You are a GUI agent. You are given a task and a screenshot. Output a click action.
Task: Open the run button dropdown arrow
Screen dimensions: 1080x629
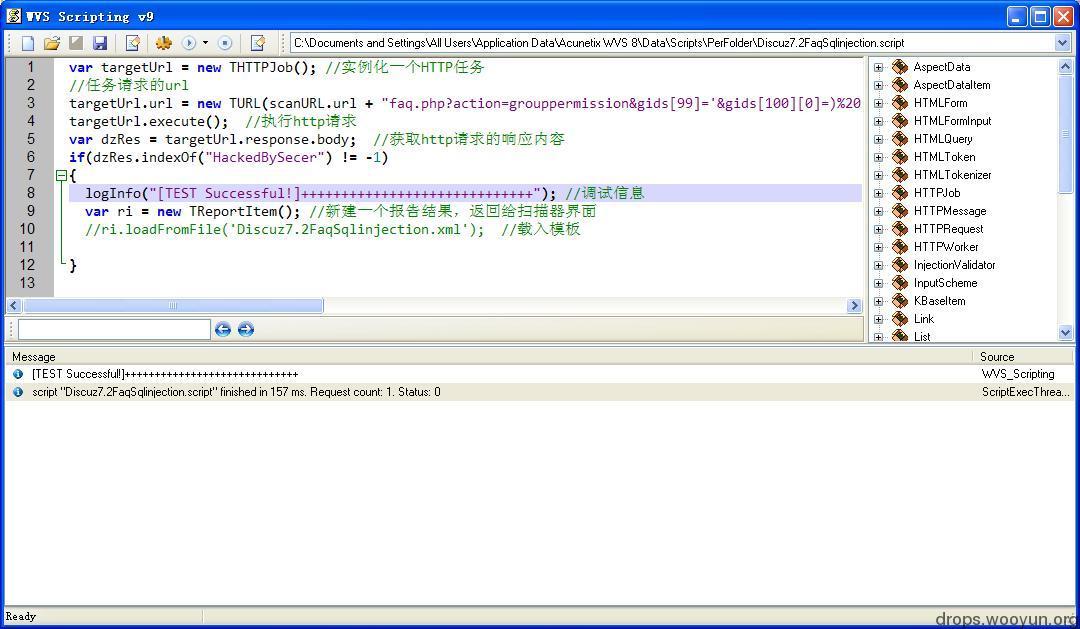click(205, 43)
